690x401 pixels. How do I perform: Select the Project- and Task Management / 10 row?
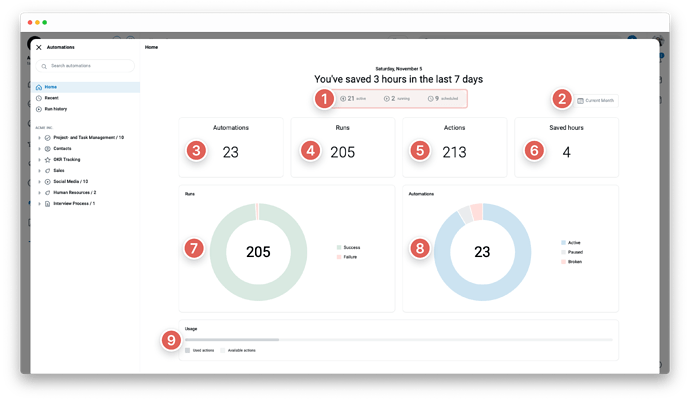coord(86,138)
